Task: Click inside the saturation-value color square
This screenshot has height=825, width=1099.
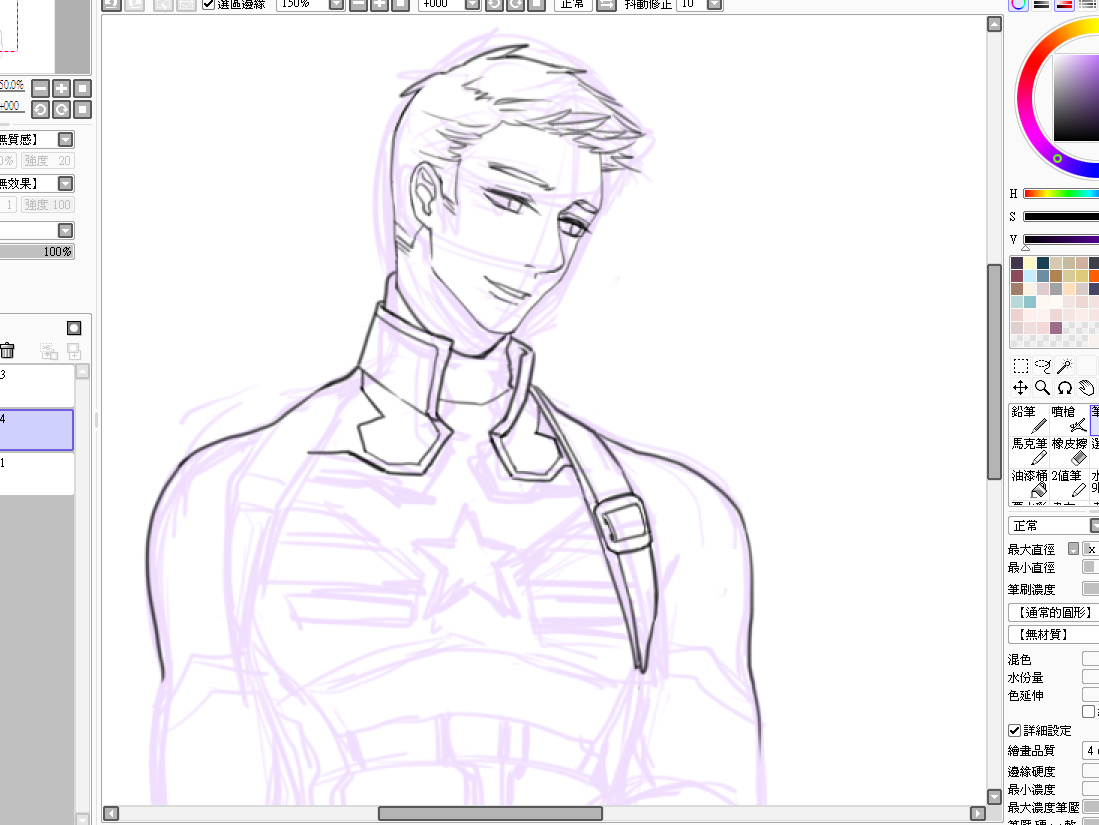Action: pyautogui.click(x=1076, y=98)
